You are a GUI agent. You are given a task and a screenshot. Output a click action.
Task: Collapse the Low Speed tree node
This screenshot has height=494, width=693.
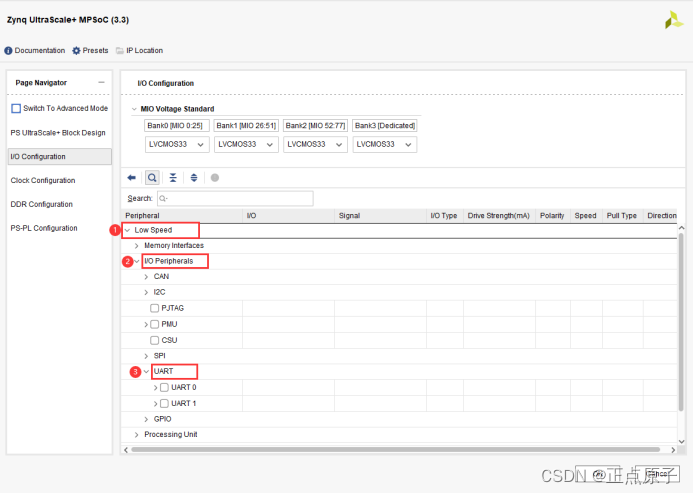coord(127,230)
